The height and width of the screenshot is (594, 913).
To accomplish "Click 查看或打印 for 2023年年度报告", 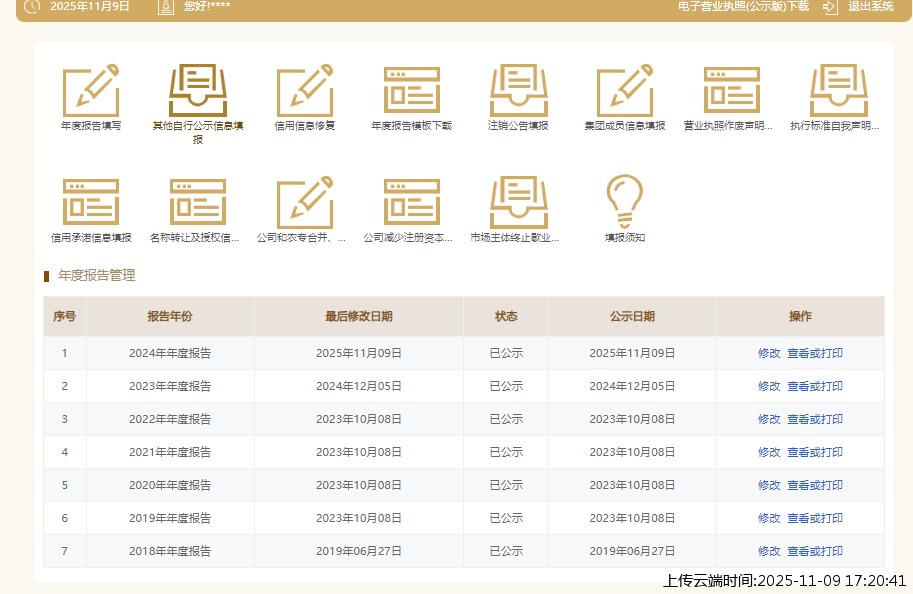I will click(815, 386).
